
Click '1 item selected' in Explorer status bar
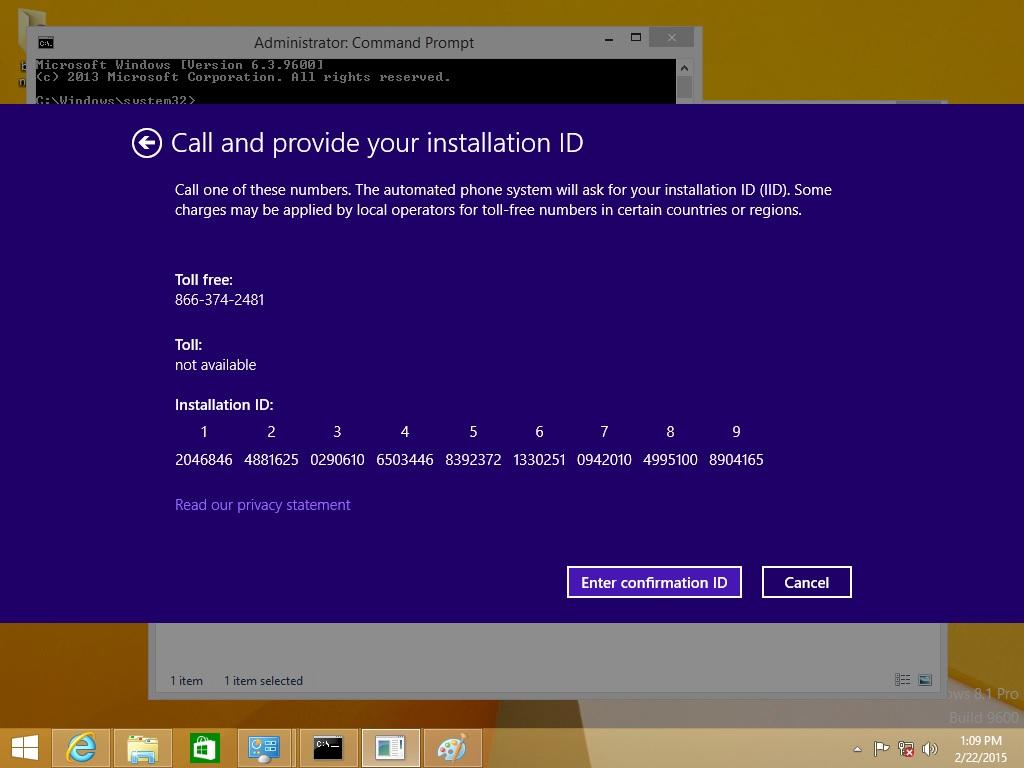pyautogui.click(x=263, y=680)
